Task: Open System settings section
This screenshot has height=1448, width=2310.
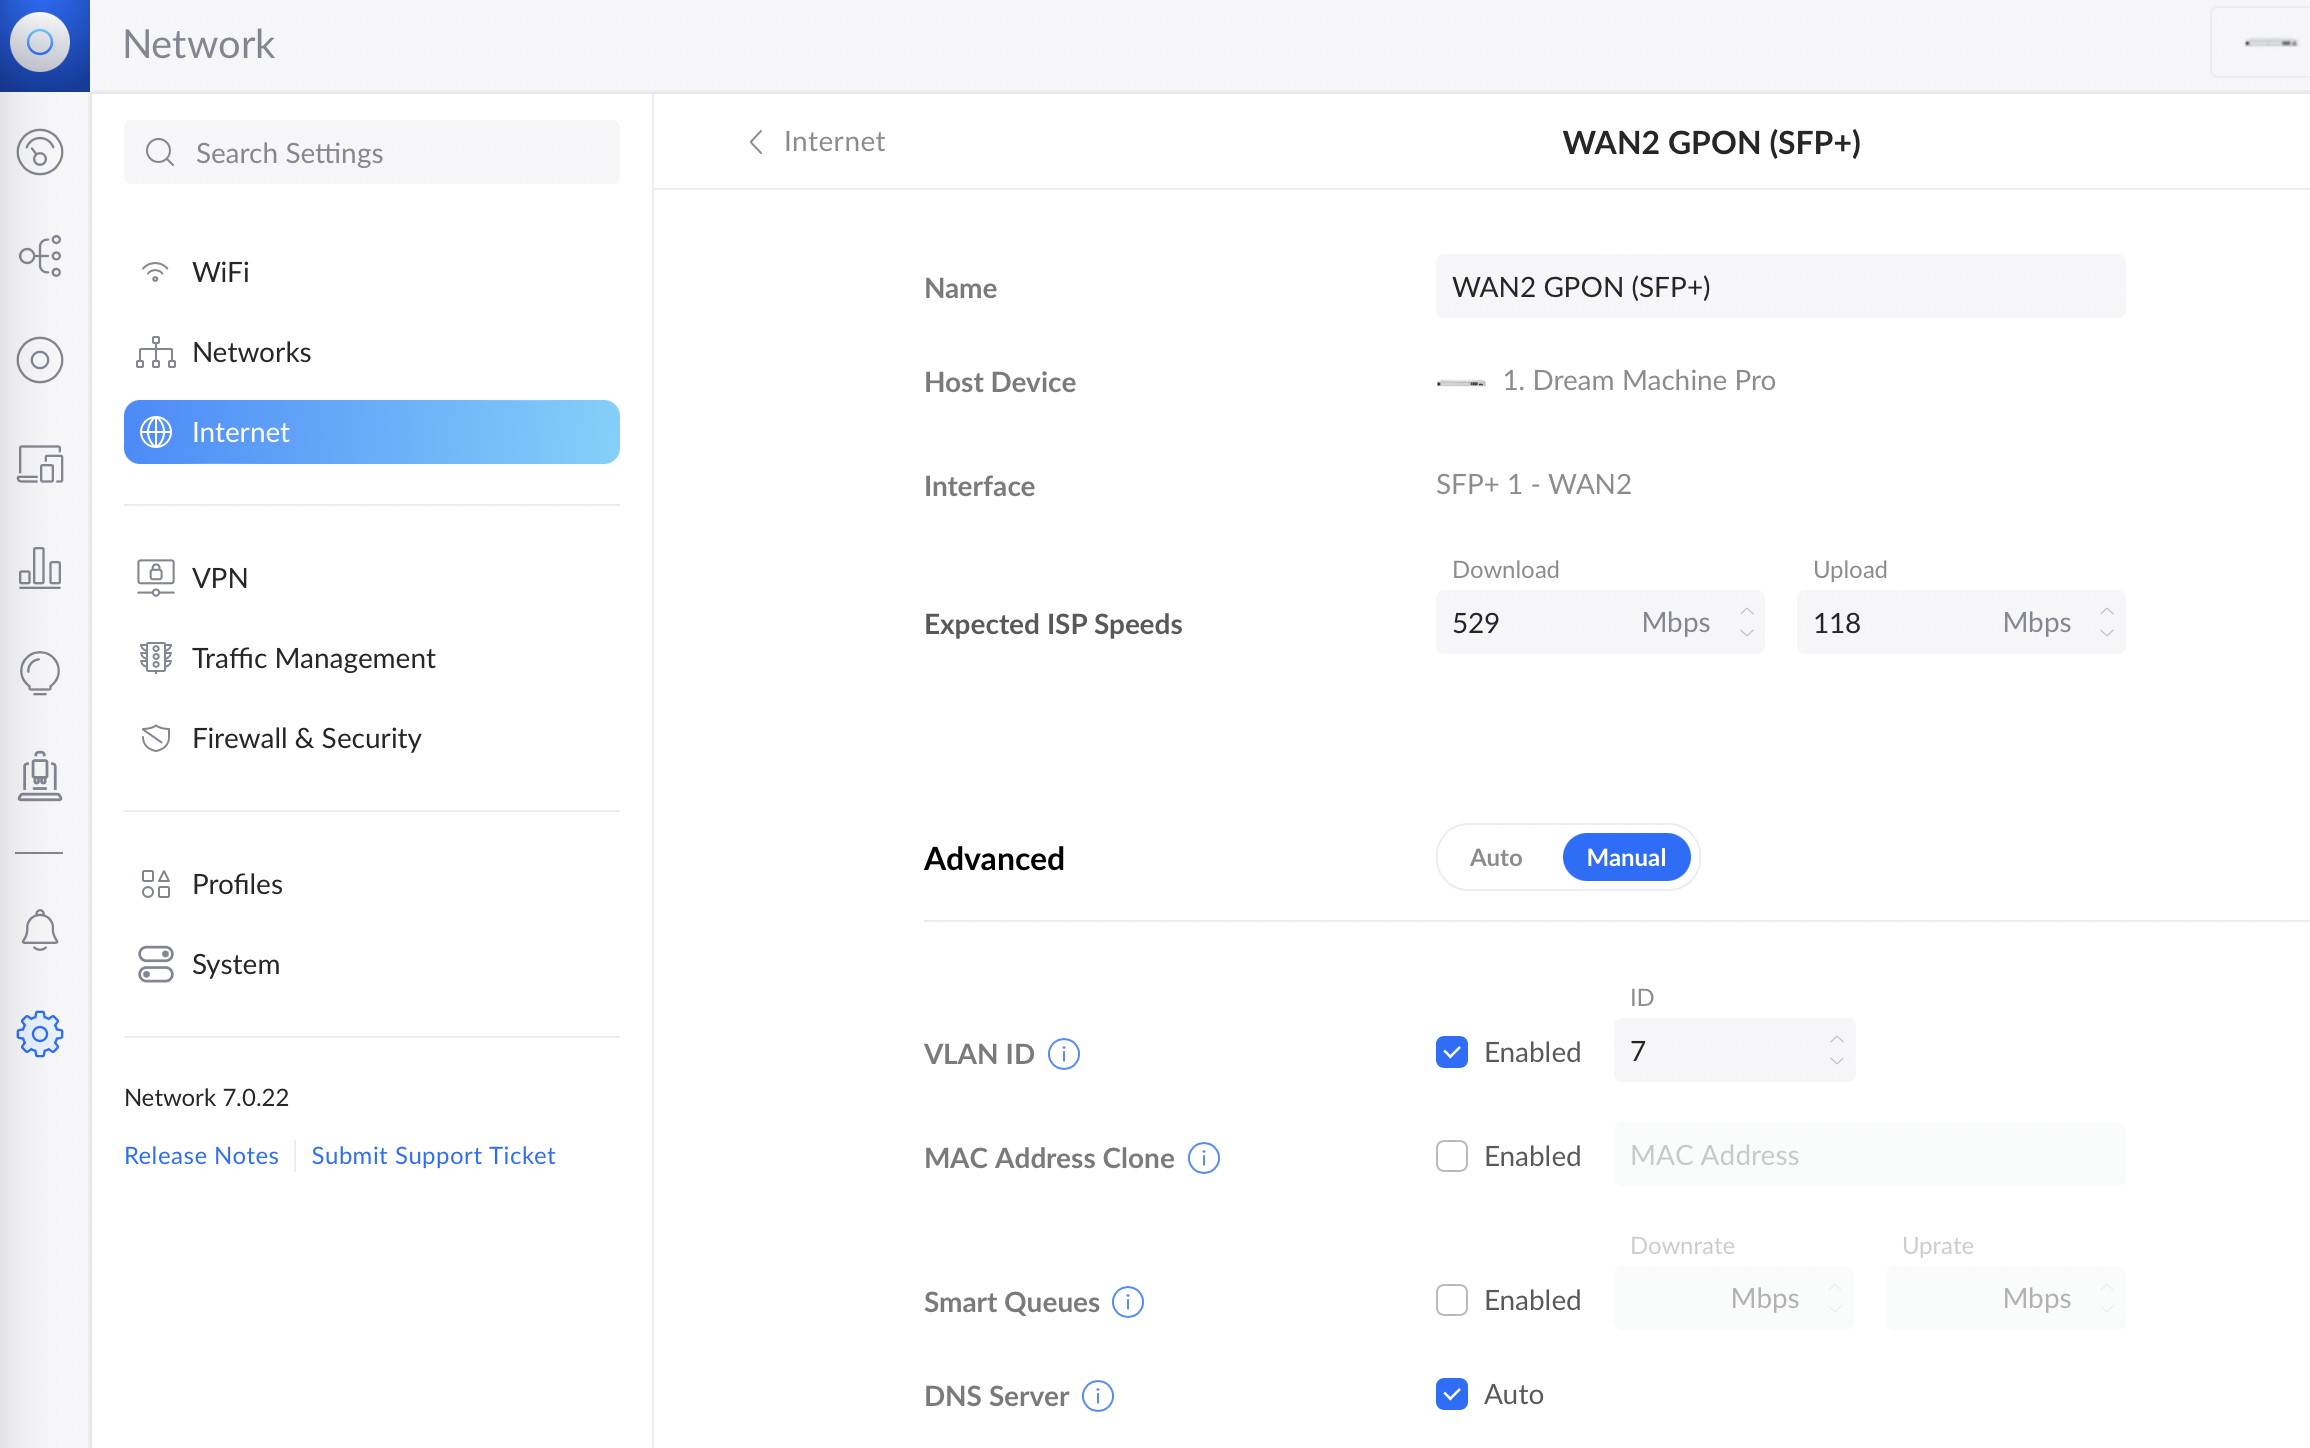Action: click(x=372, y=964)
